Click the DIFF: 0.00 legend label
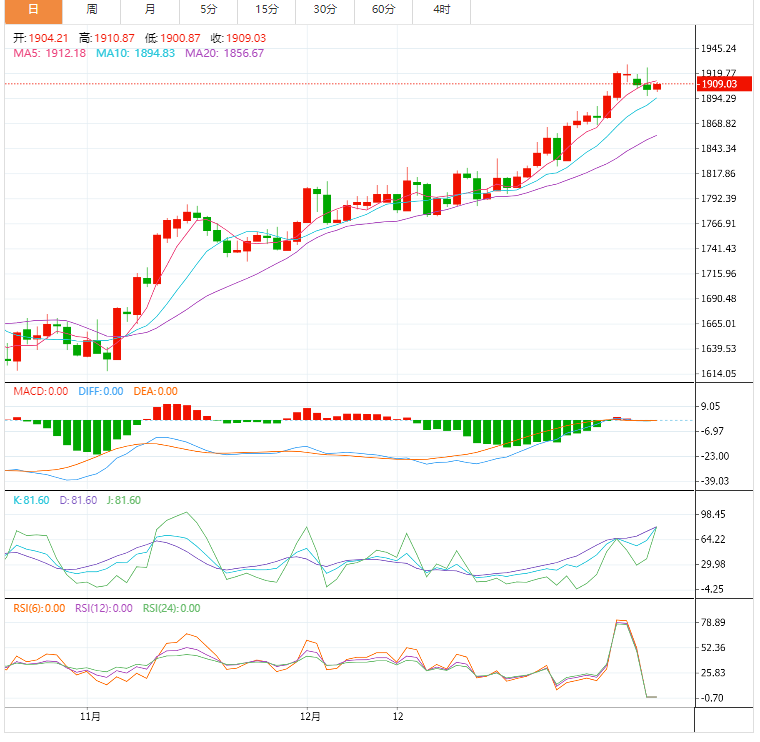 coord(98,391)
